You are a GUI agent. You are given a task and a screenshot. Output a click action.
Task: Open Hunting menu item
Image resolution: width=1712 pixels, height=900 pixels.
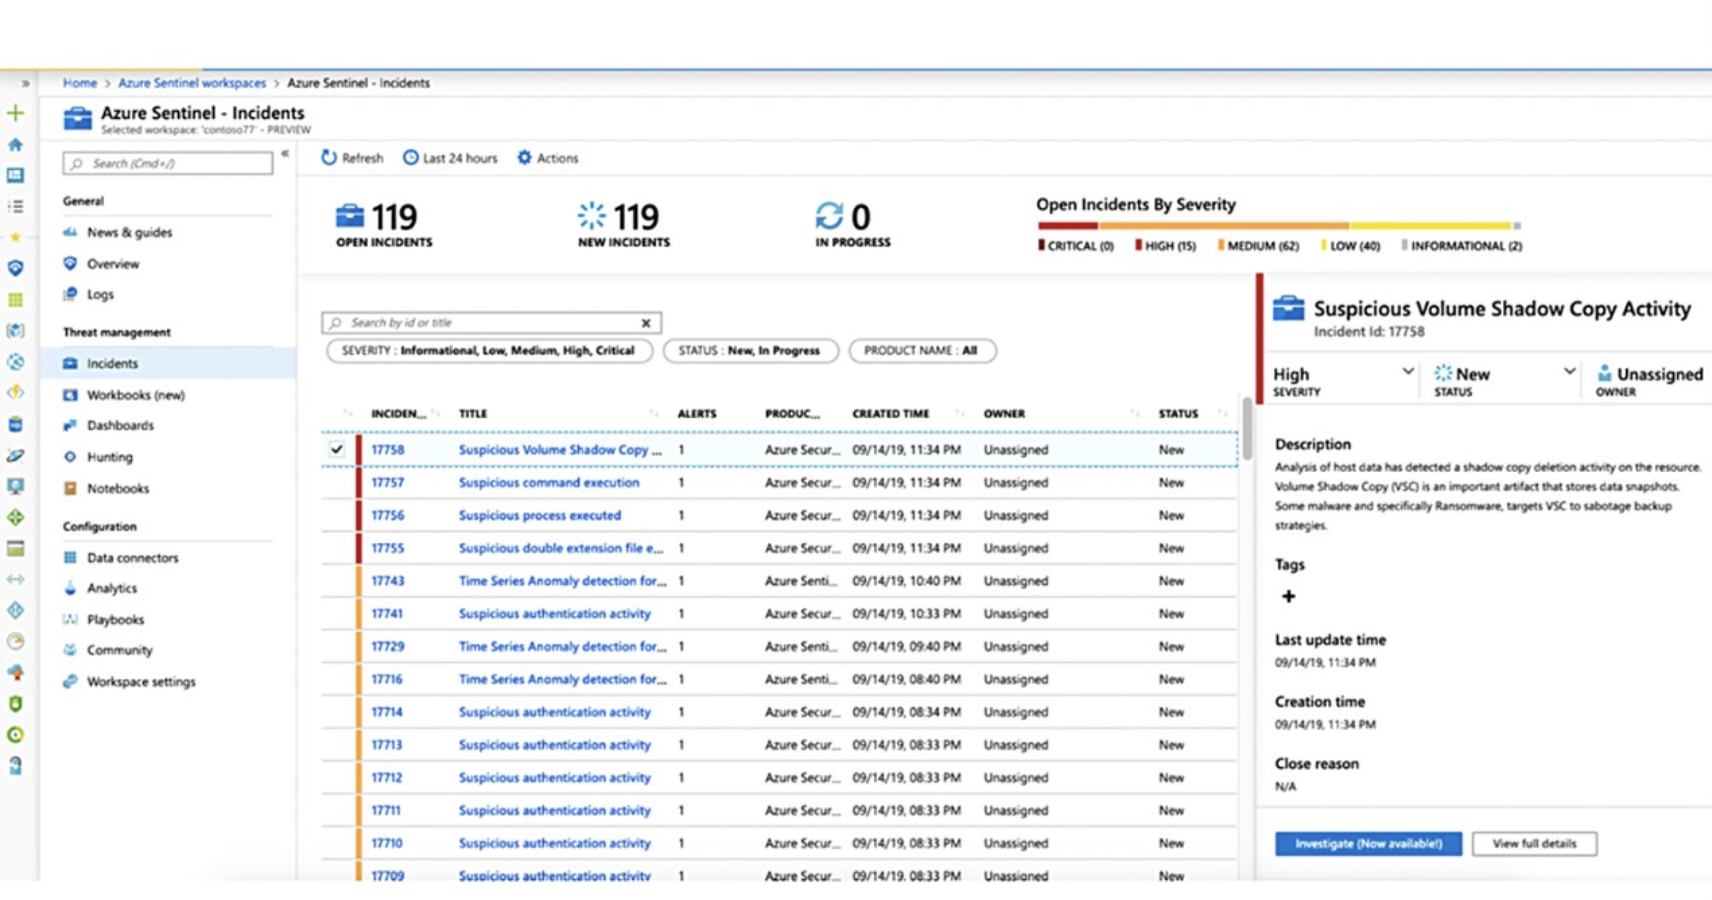pyautogui.click(x=109, y=457)
